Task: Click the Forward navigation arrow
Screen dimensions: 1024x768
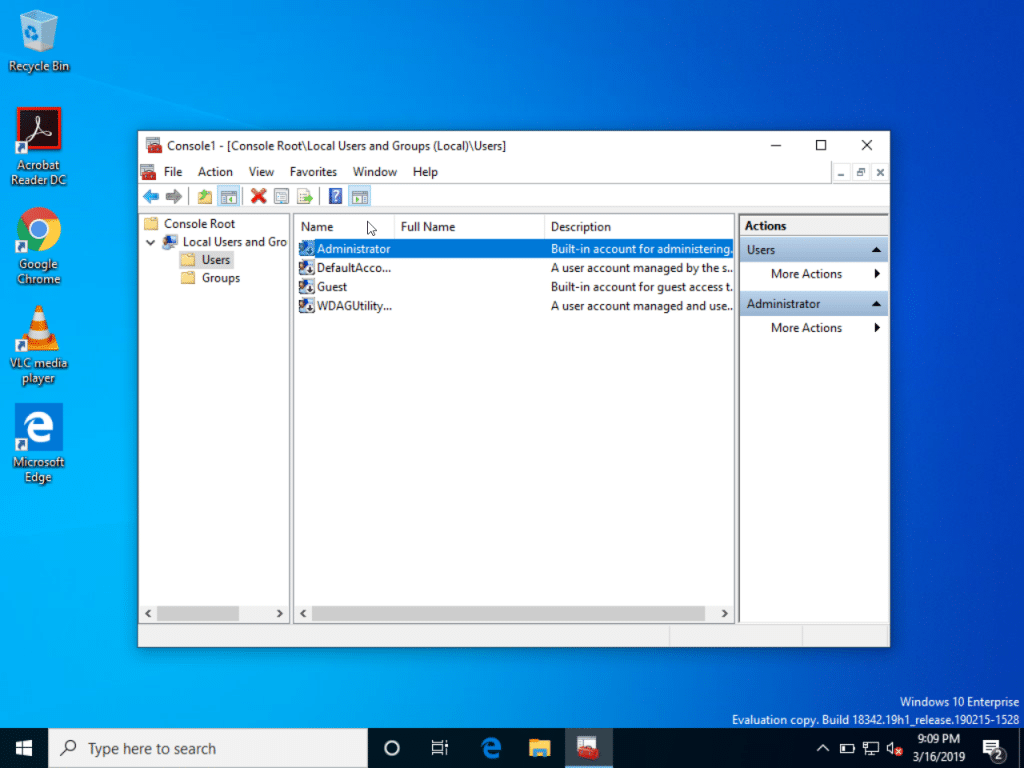Action: [175, 196]
